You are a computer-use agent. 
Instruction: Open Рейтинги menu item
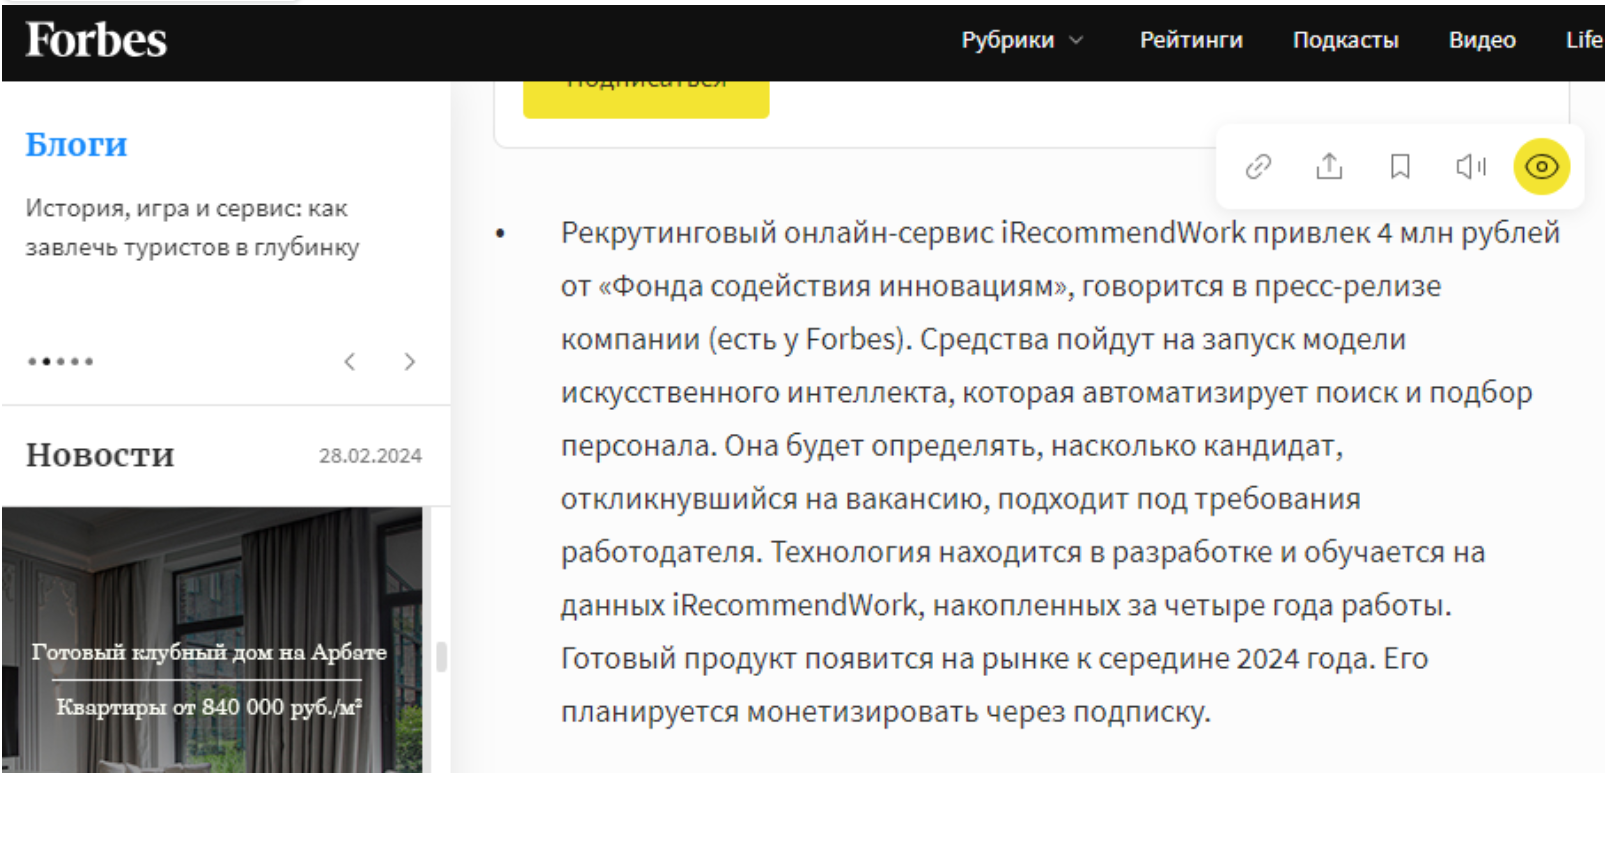(1191, 40)
